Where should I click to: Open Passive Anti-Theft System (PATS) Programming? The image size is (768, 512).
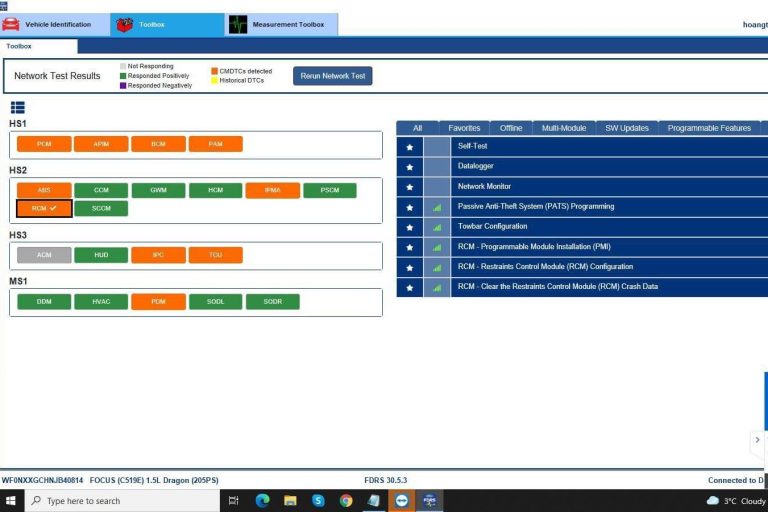pyautogui.click(x=609, y=207)
